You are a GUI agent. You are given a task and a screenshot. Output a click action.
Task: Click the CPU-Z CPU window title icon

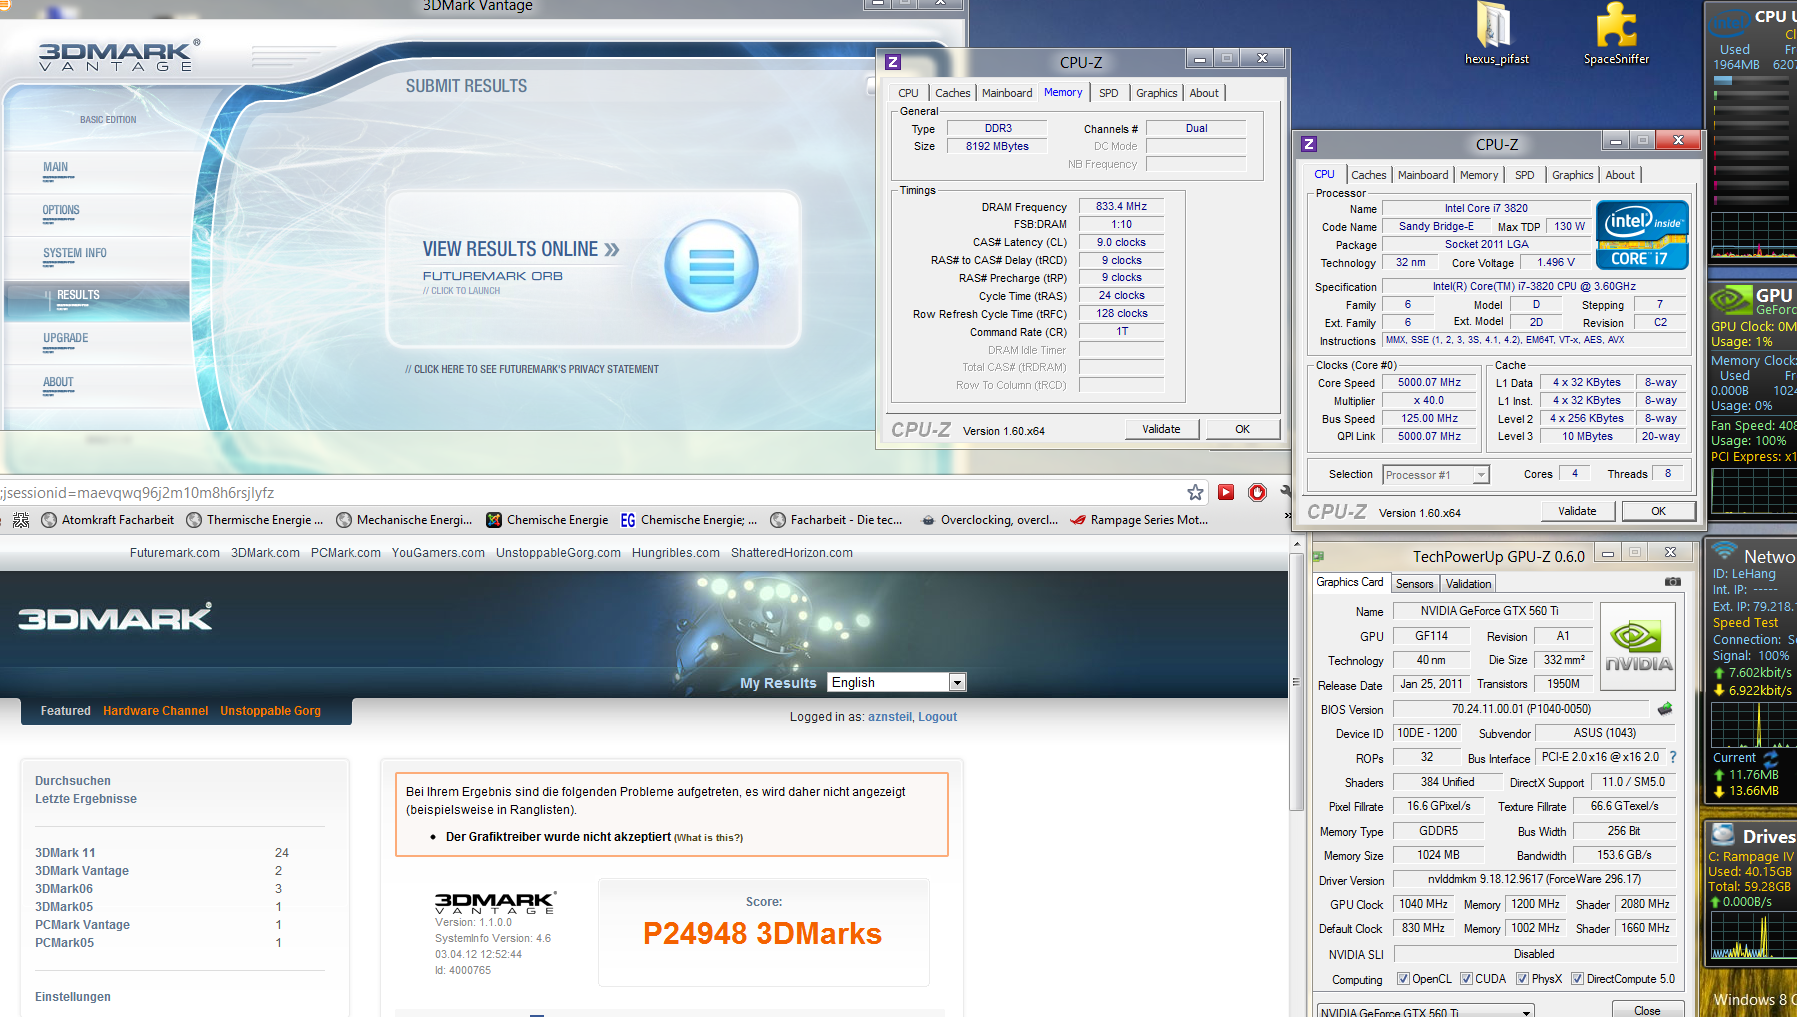pyautogui.click(x=1309, y=144)
